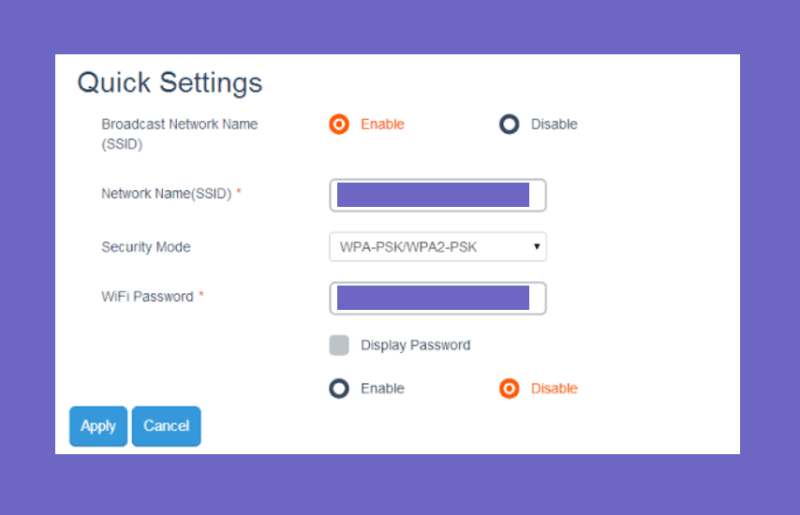Focus the WiFi Password input field
The image size is (800, 515).
pos(438,298)
